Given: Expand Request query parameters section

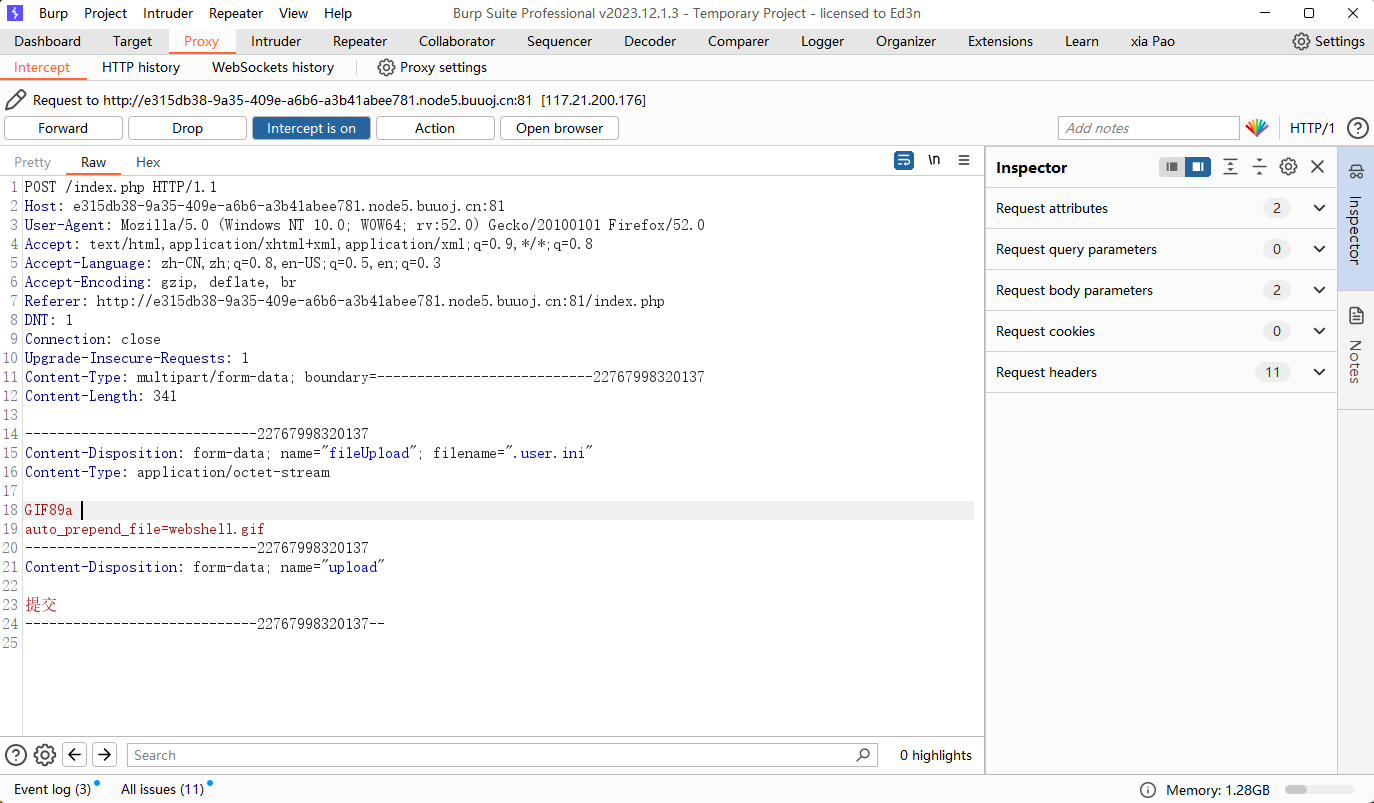Looking at the screenshot, I should tap(1161, 249).
